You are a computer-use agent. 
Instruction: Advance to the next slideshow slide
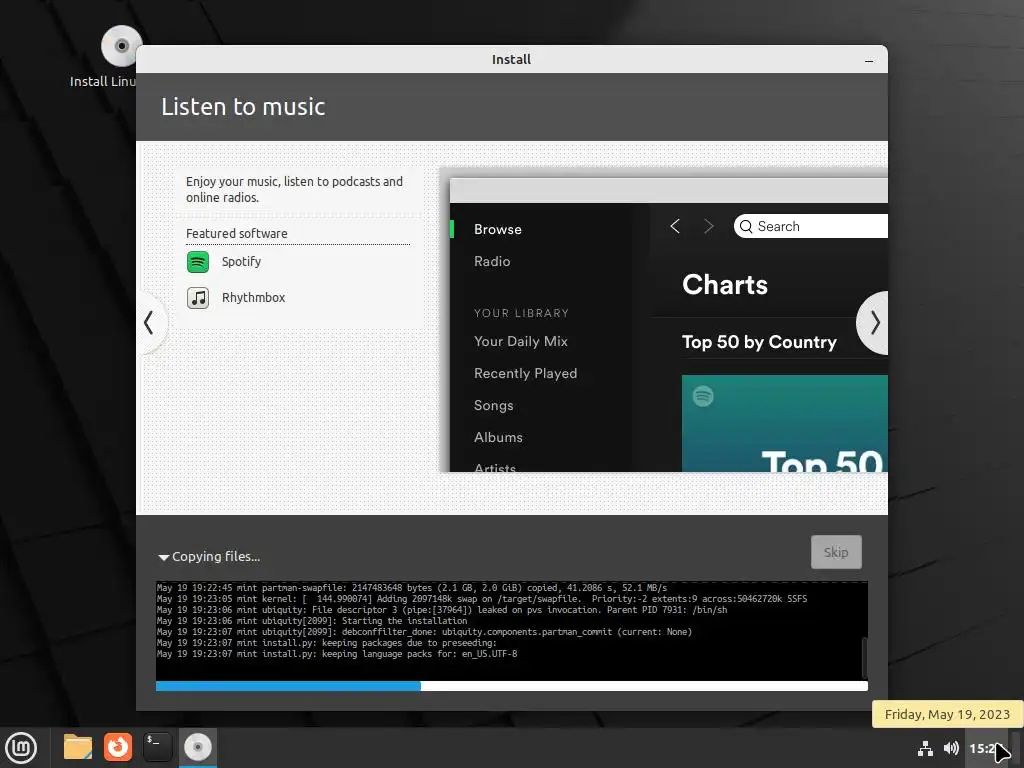[x=873, y=323]
